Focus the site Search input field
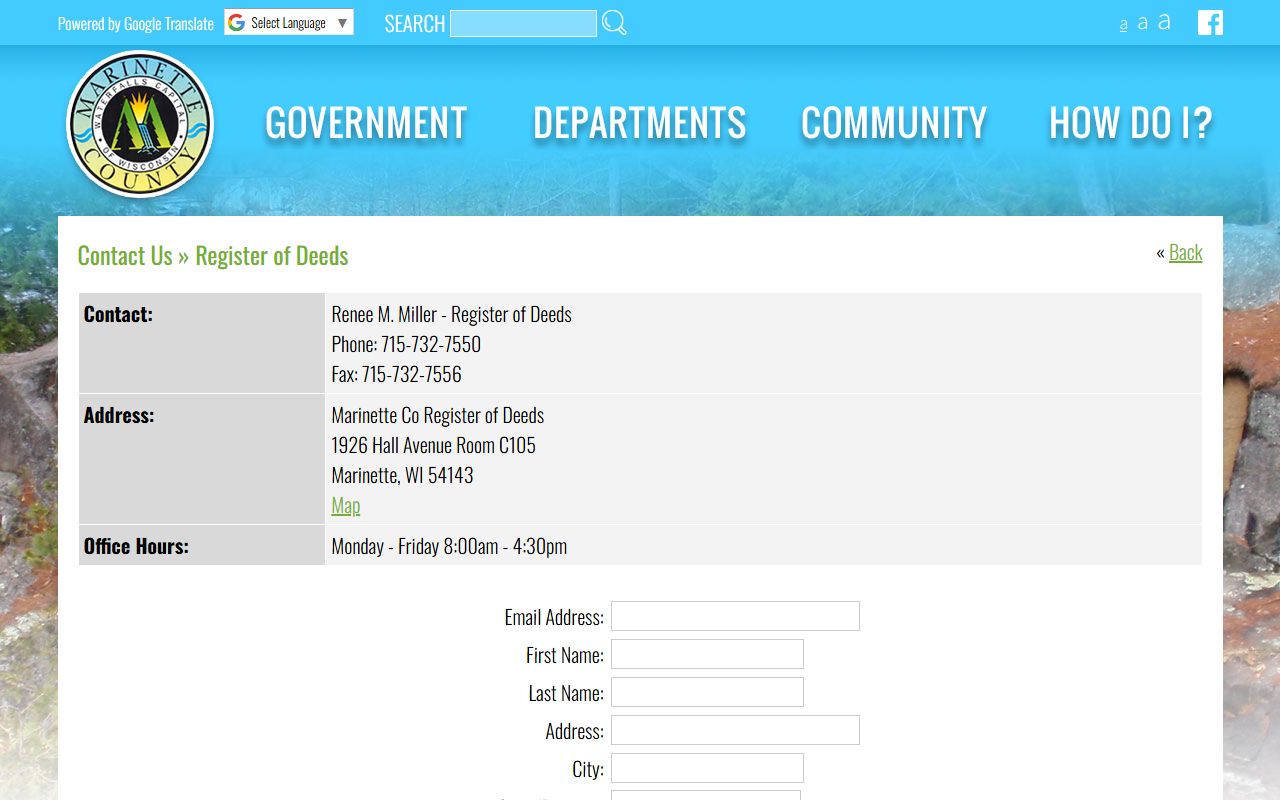Screen dimensions: 1280x800 [x=523, y=23]
